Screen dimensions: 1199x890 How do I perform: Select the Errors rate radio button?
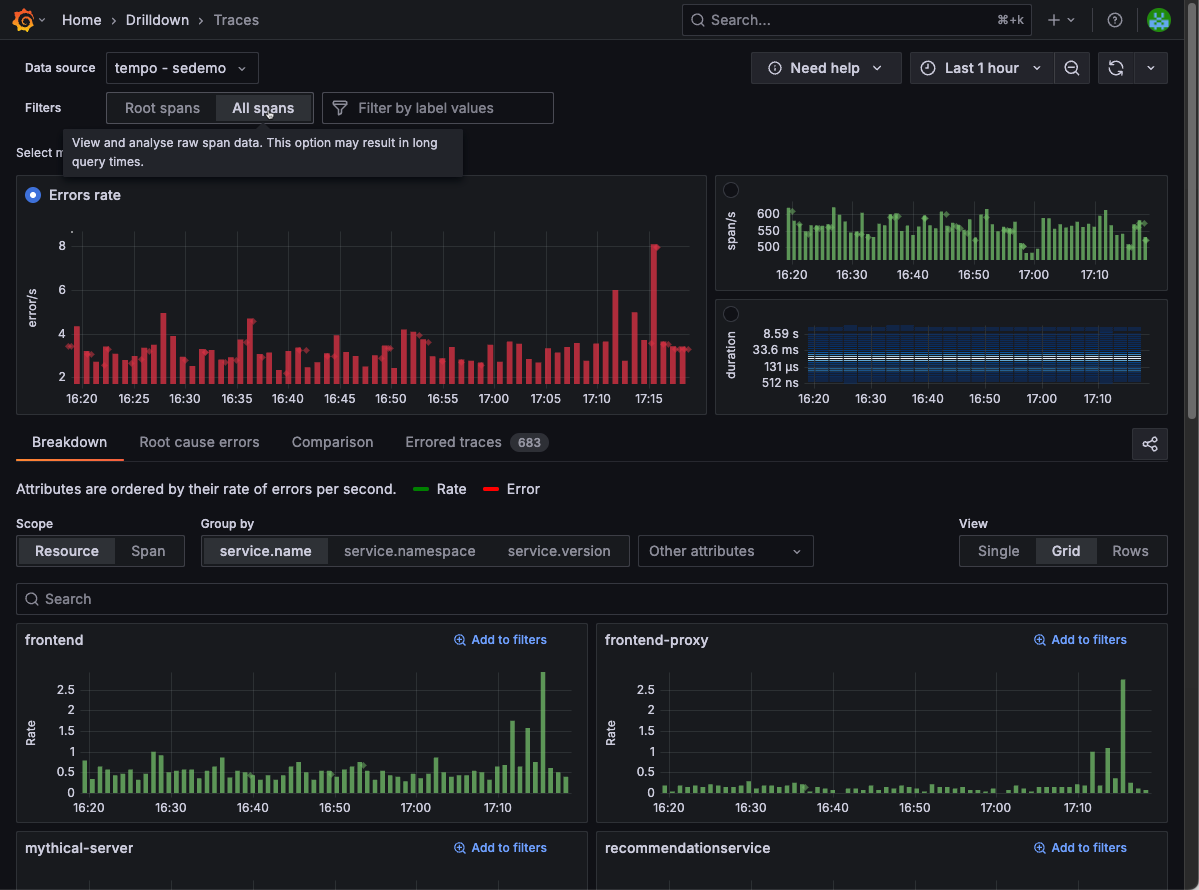tap(34, 195)
